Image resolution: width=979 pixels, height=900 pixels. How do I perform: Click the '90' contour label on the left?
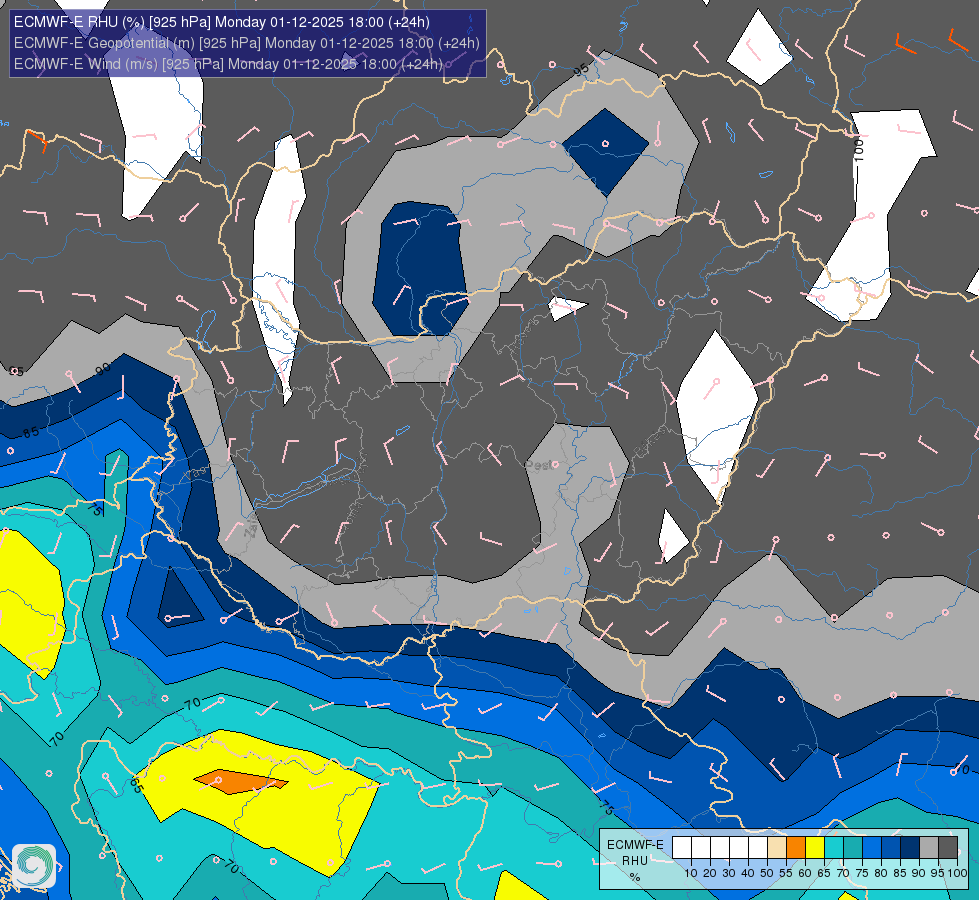click(103, 368)
